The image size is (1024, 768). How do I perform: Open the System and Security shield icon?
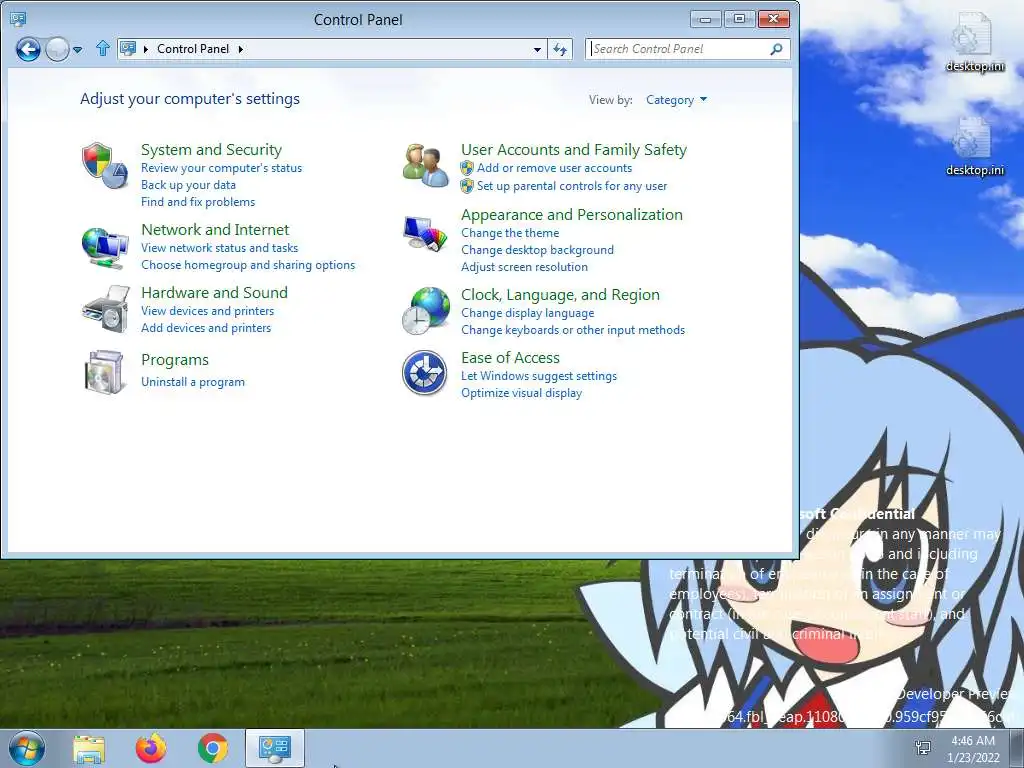click(104, 166)
